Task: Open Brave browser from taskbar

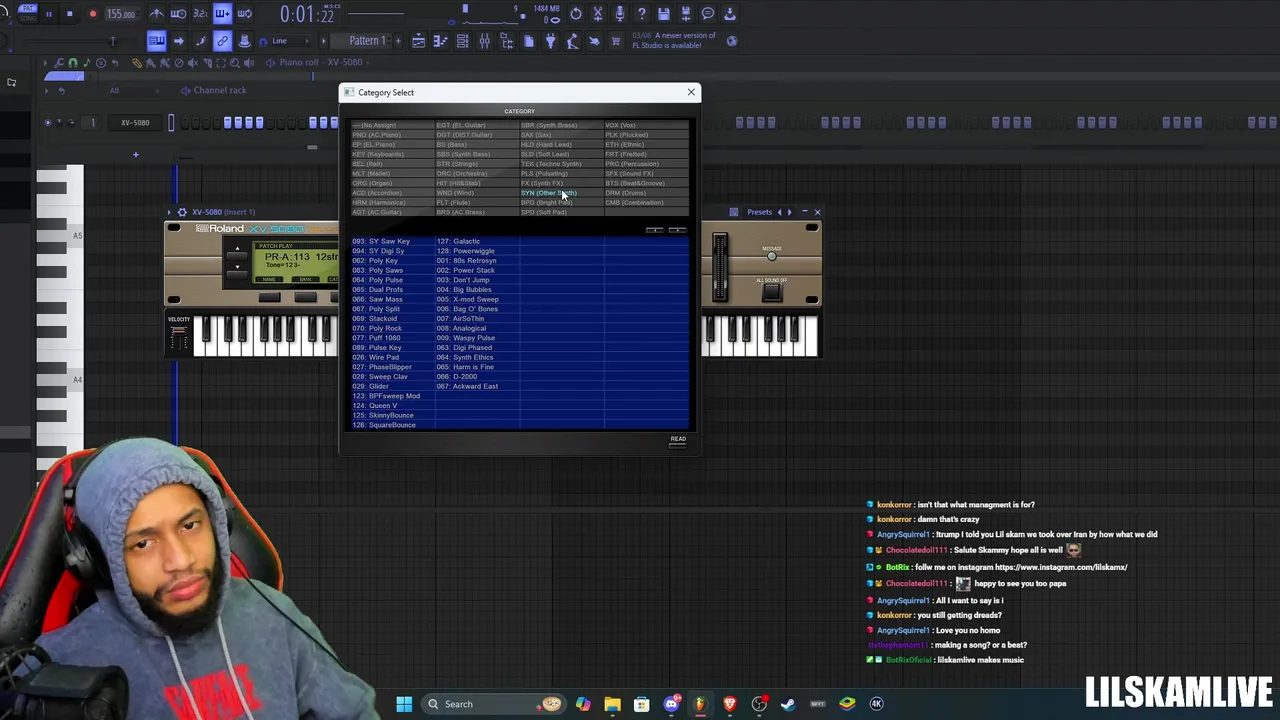Action: point(730,704)
